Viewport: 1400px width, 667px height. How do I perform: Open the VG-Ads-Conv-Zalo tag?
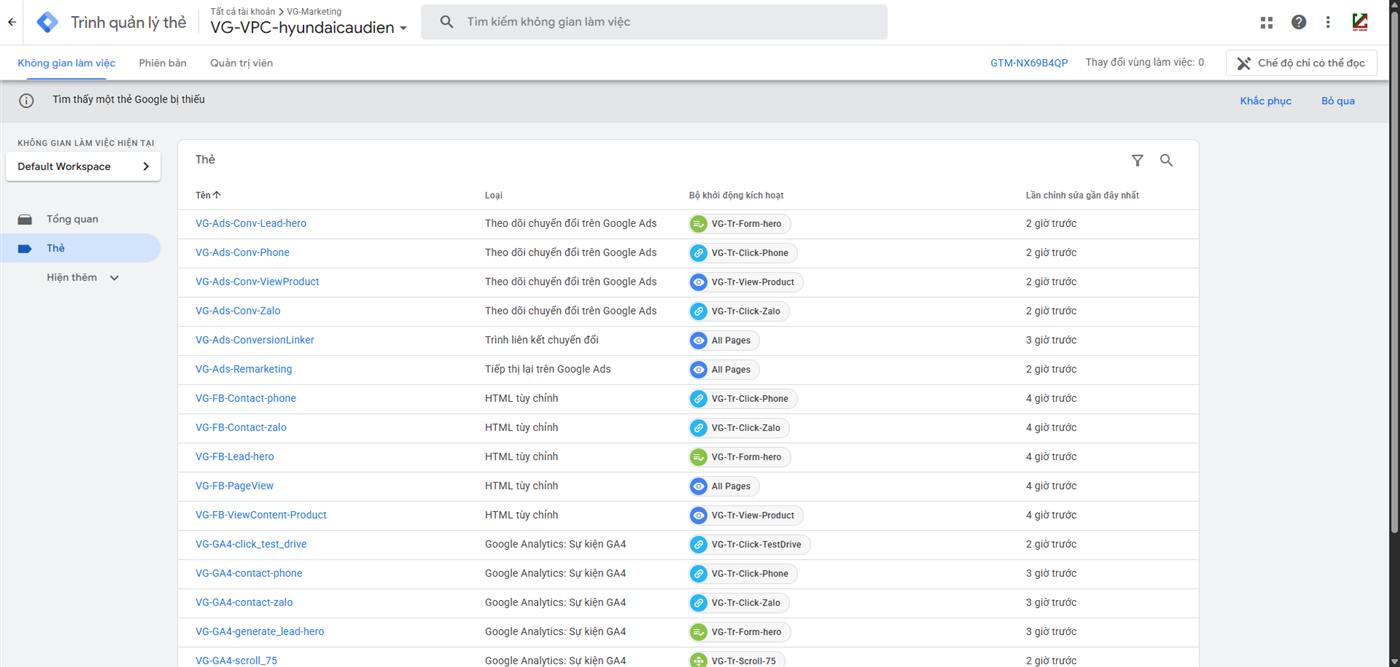[x=238, y=311]
